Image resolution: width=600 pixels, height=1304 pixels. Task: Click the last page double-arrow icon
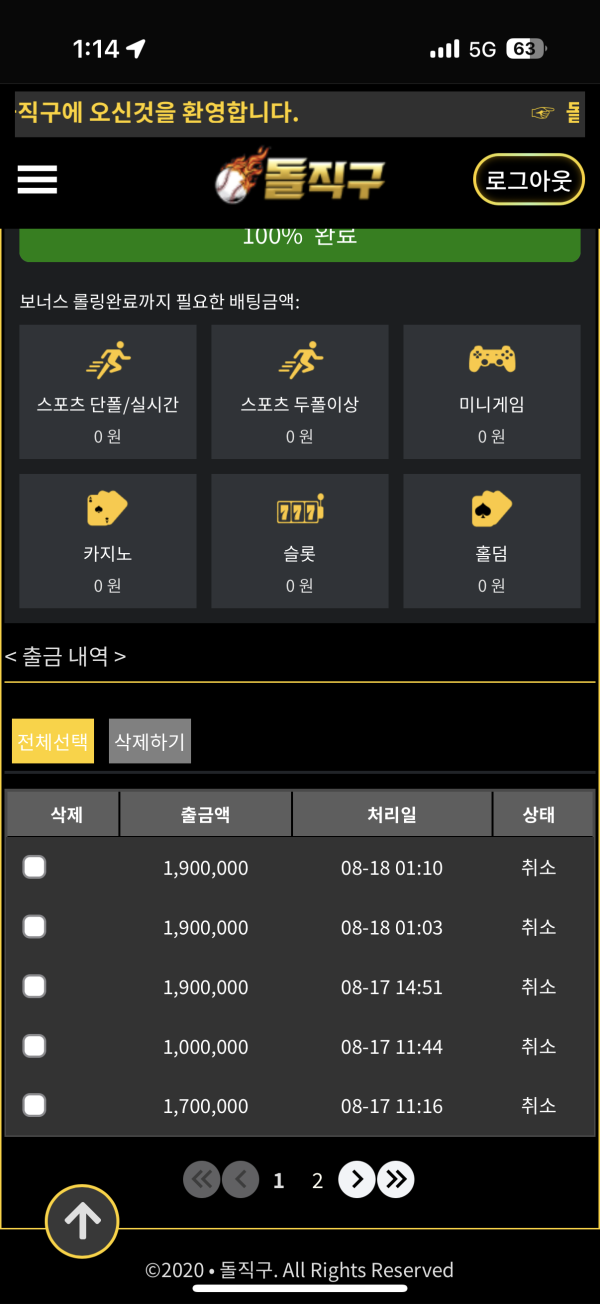click(x=395, y=1179)
